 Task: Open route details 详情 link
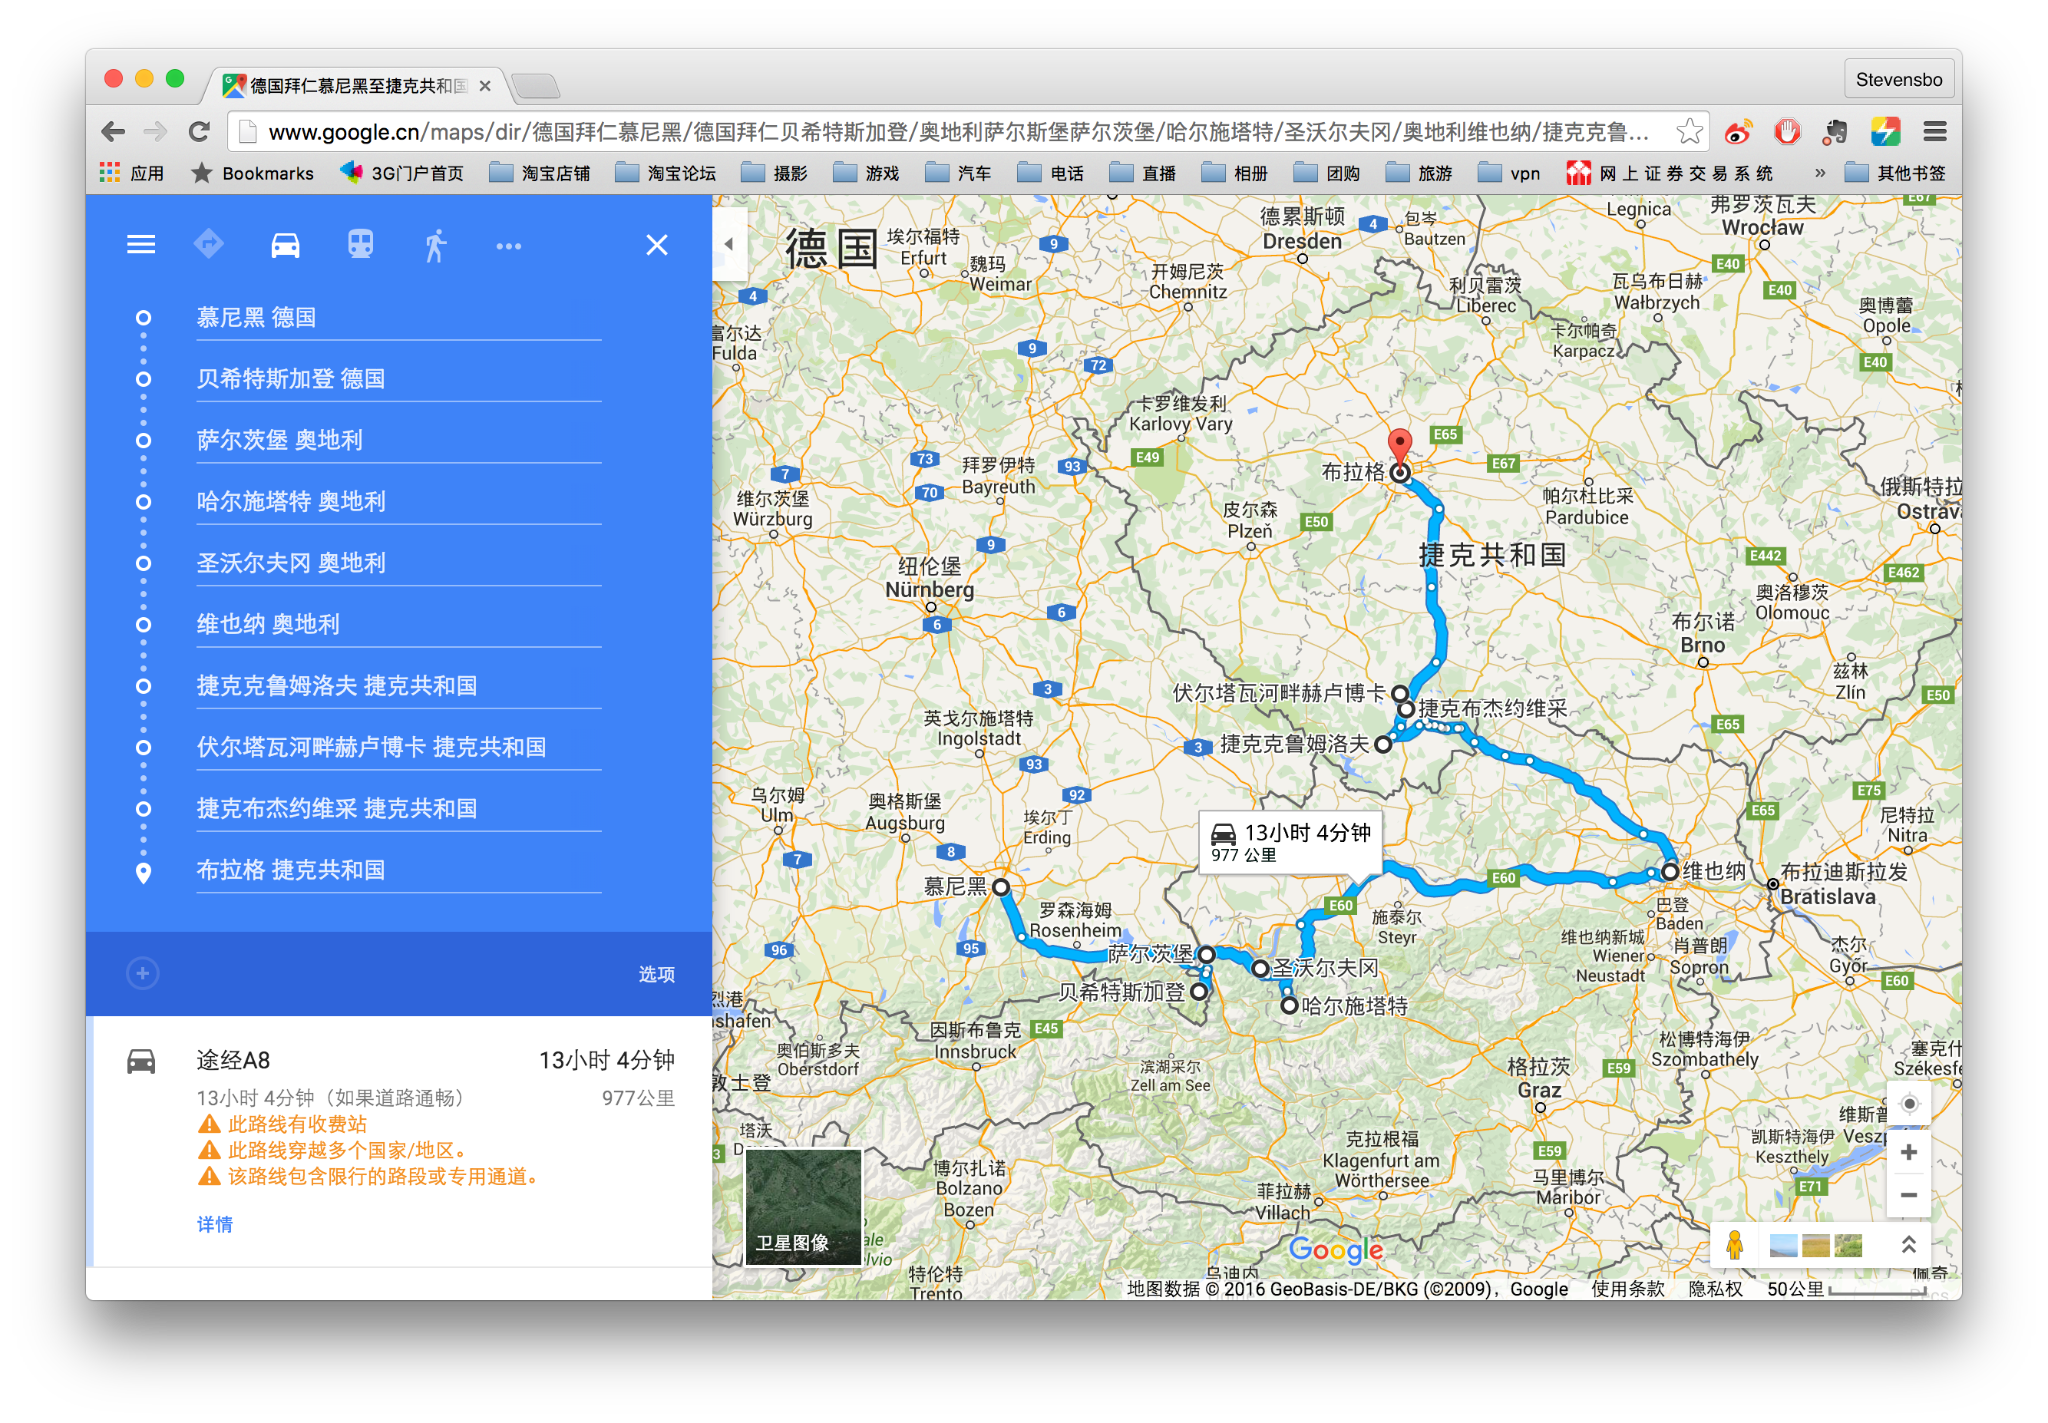point(214,1224)
